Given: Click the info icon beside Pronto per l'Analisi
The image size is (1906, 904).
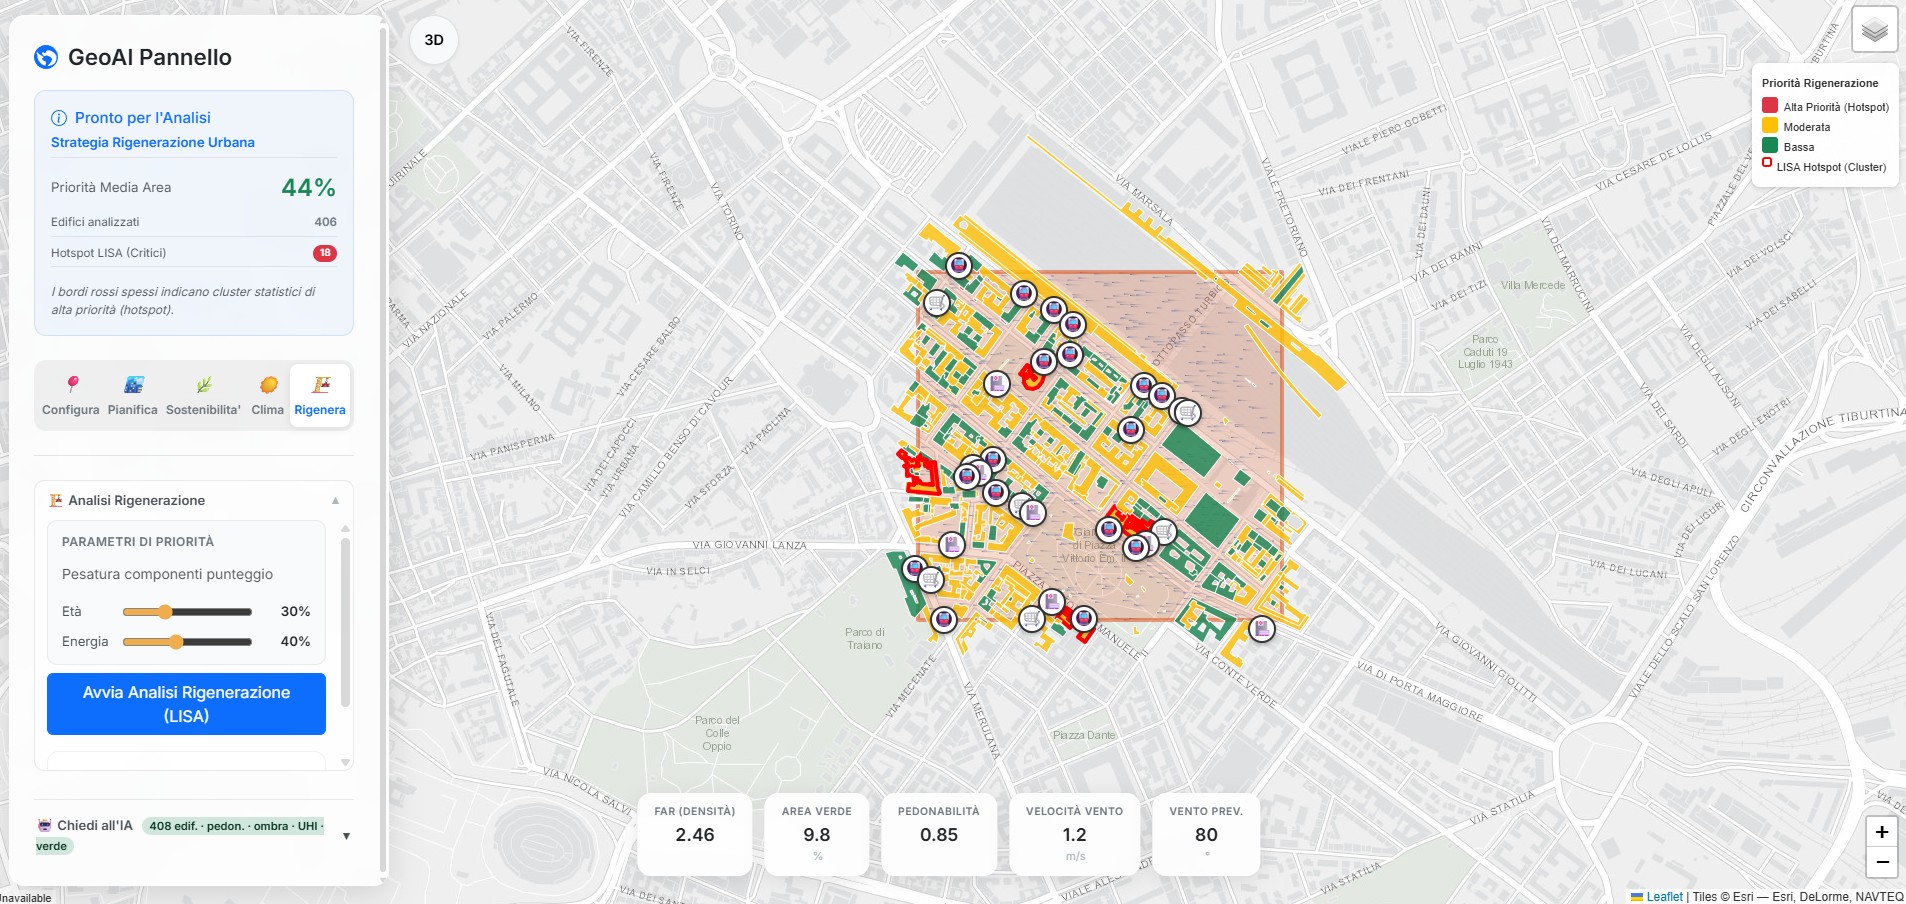Looking at the screenshot, I should [x=59, y=118].
